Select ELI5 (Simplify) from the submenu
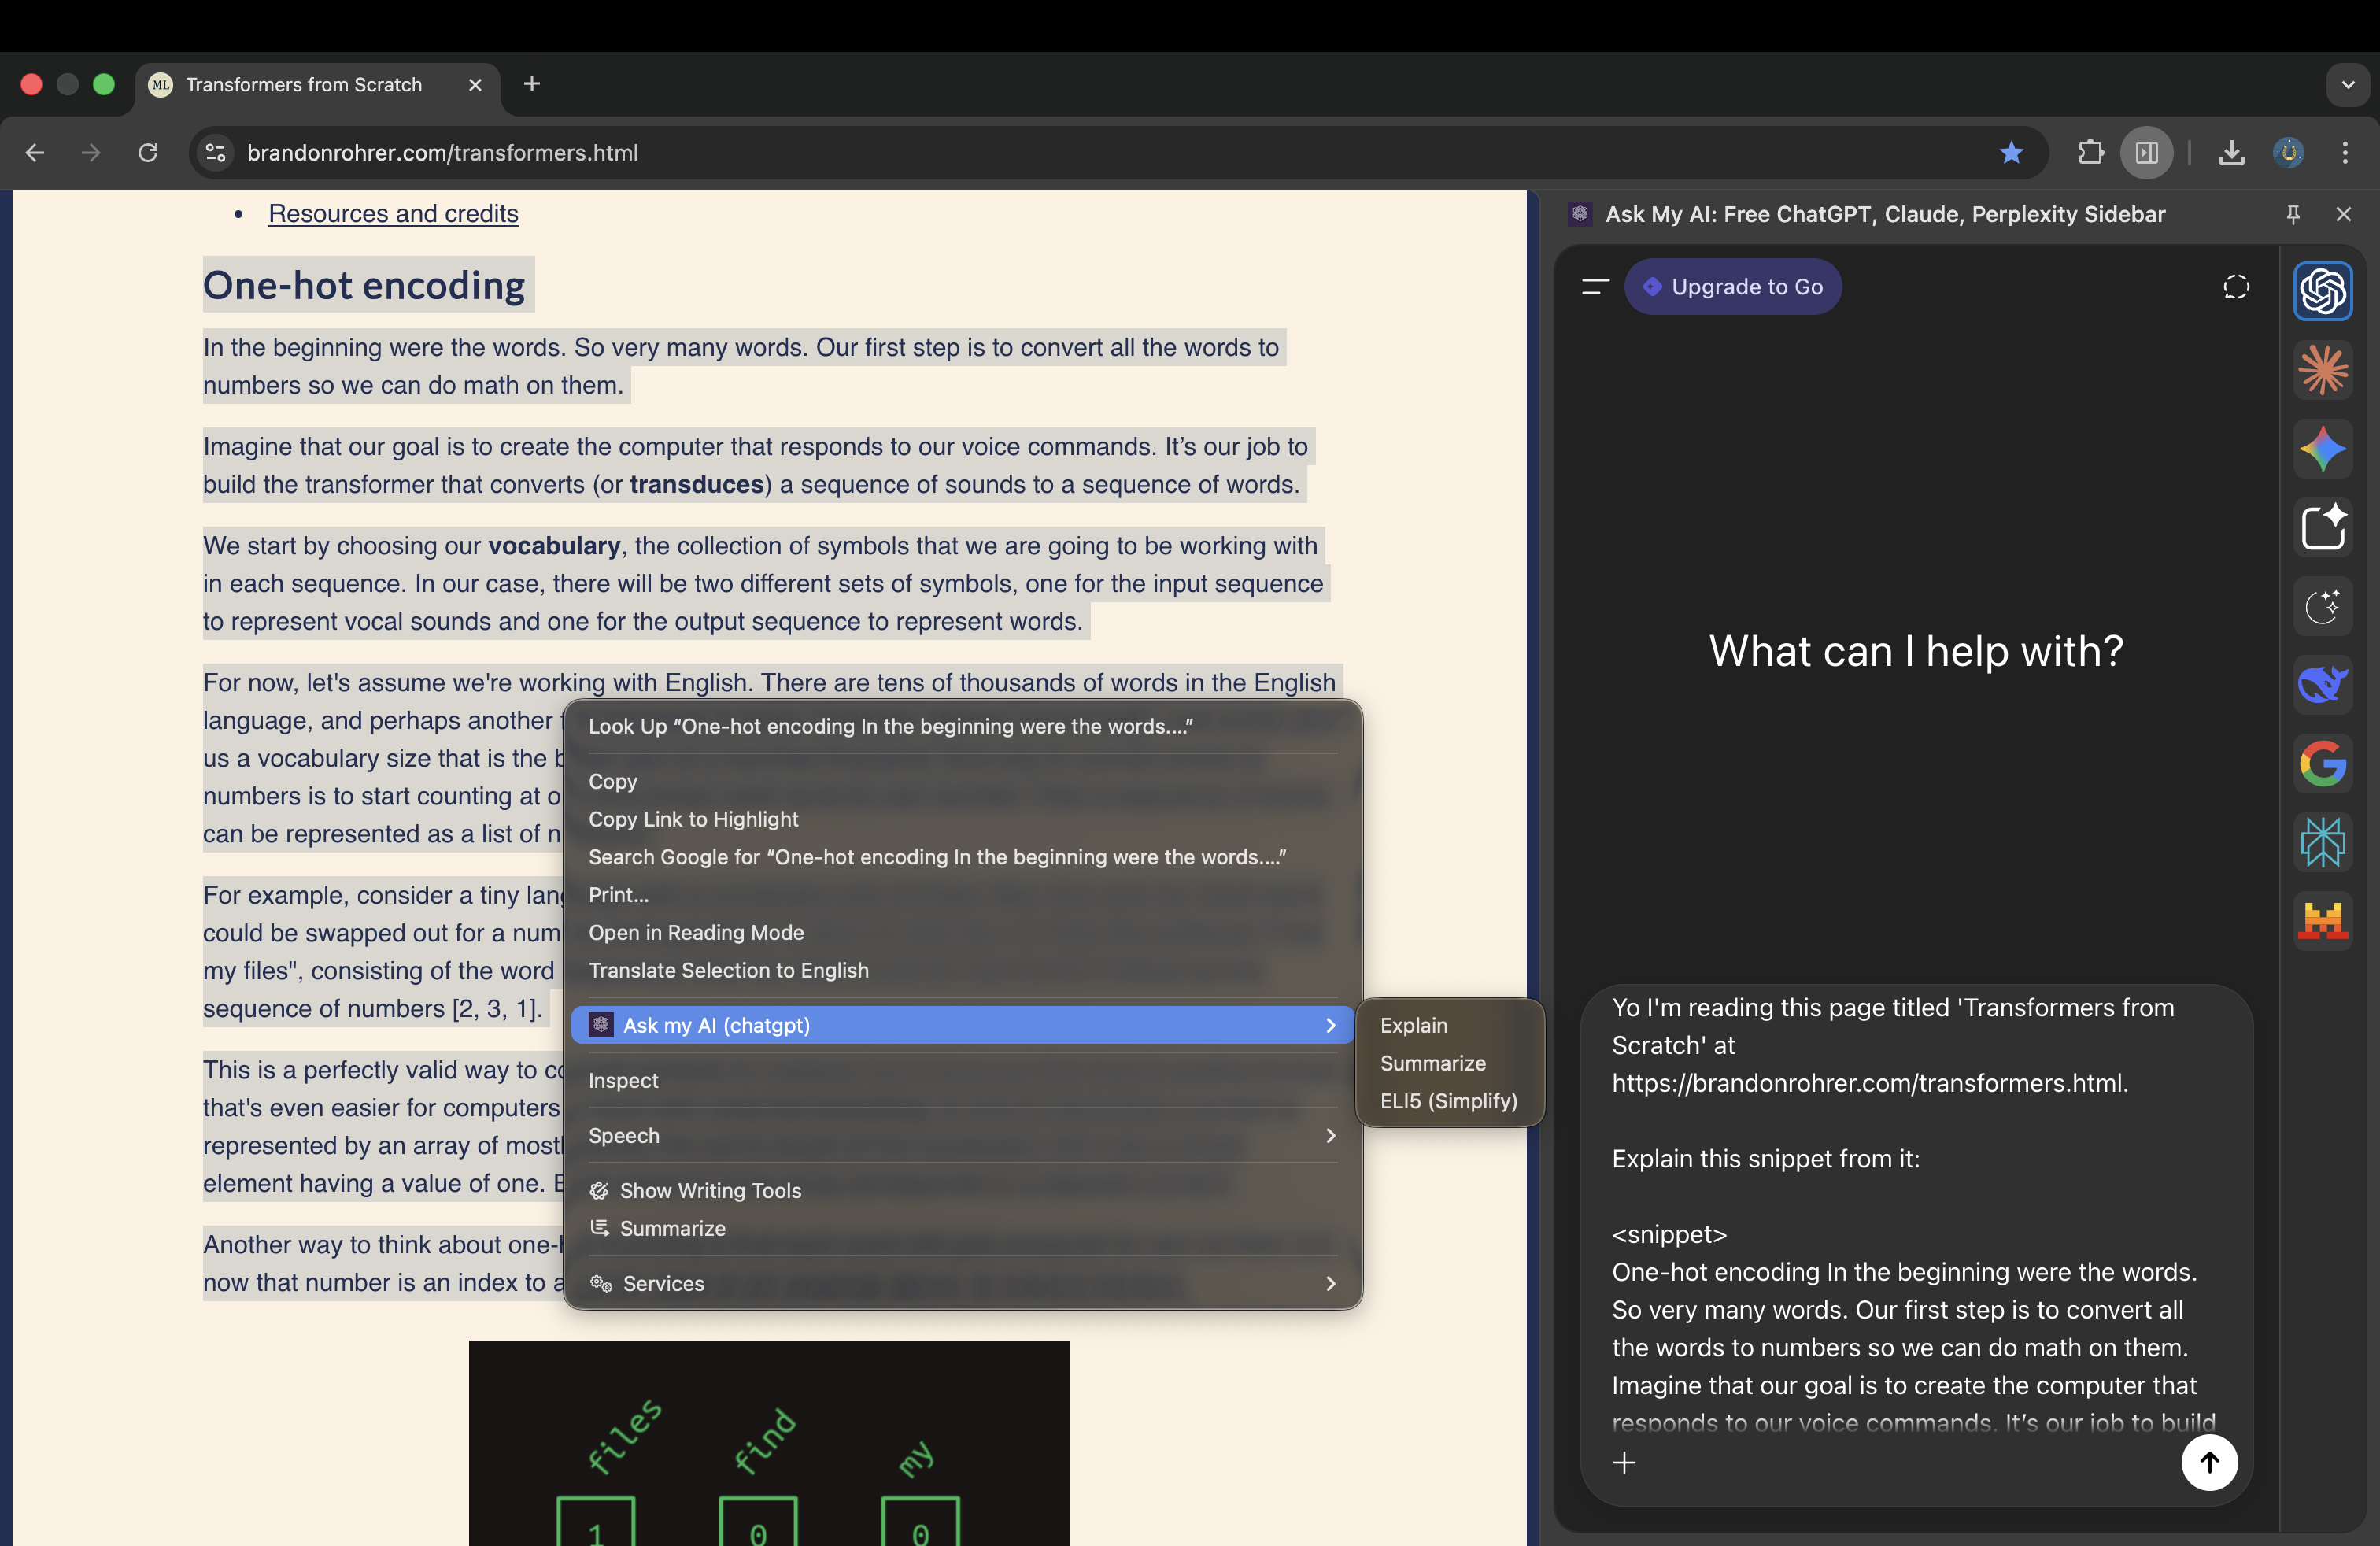The height and width of the screenshot is (1546, 2380). click(1448, 1101)
